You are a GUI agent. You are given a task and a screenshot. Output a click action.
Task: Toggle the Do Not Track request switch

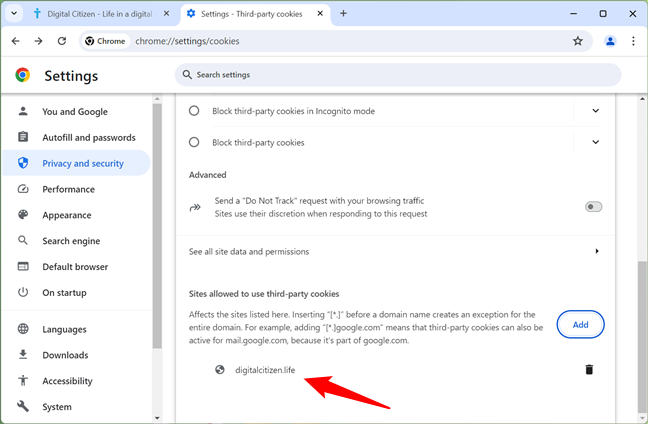point(593,207)
